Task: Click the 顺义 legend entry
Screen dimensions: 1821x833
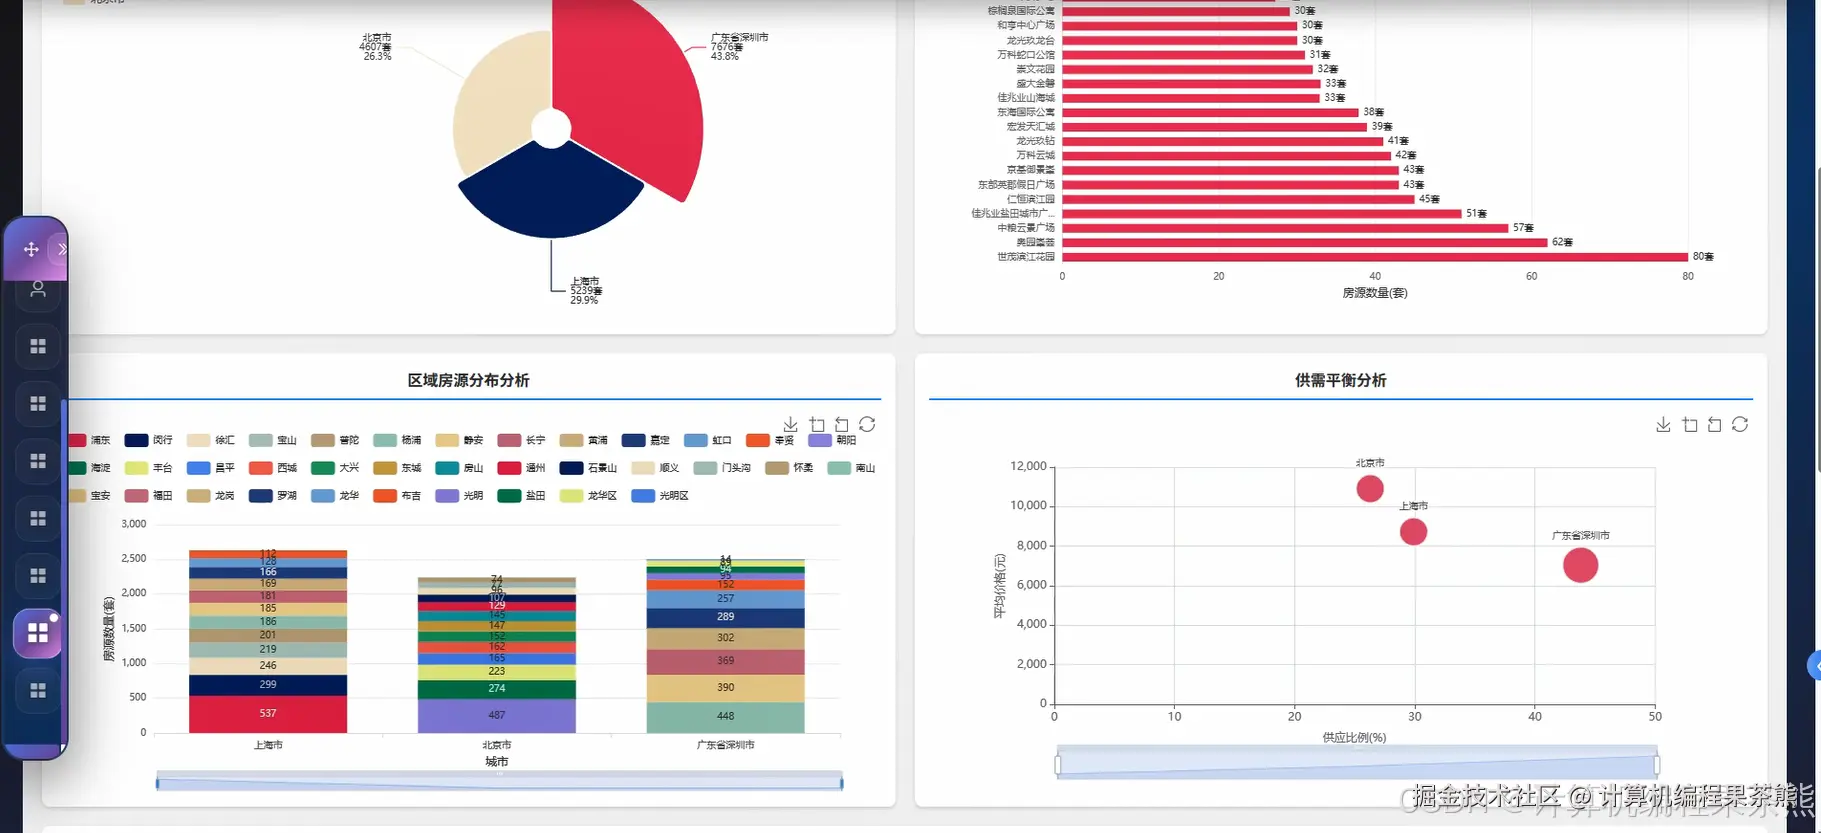Action: click(x=656, y=468)
